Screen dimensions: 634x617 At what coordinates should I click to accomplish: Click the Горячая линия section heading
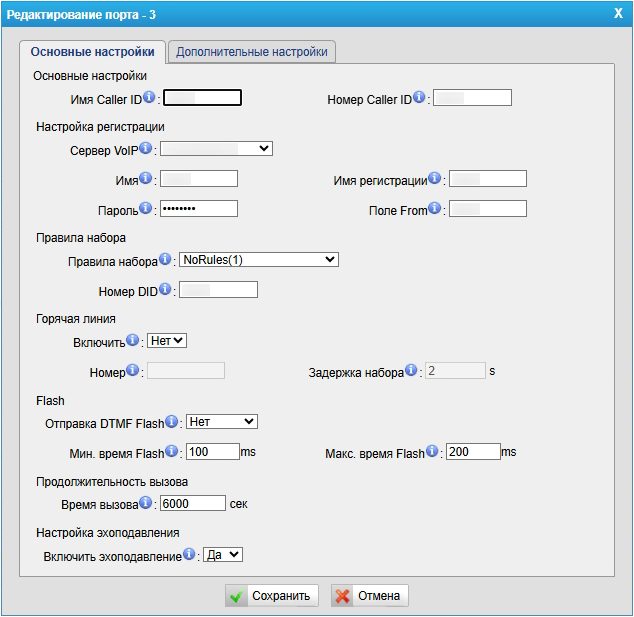pos(76,319)
